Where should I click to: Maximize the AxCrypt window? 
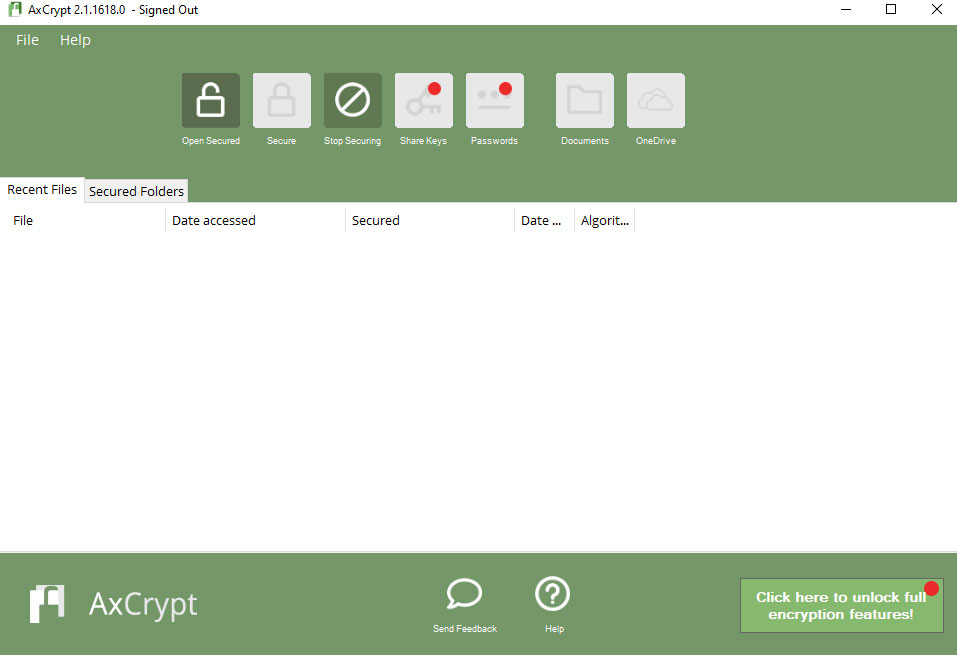coord(891,10)
